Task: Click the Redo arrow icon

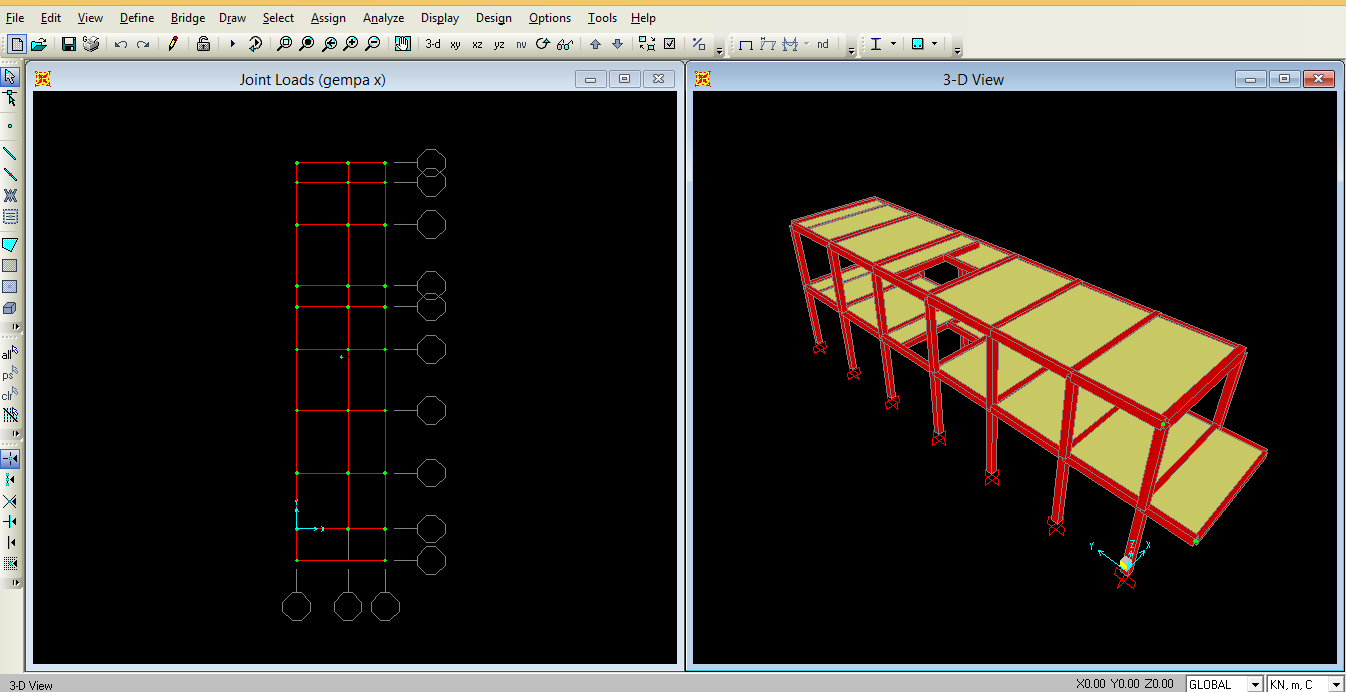Action: [x=143, y=44]
